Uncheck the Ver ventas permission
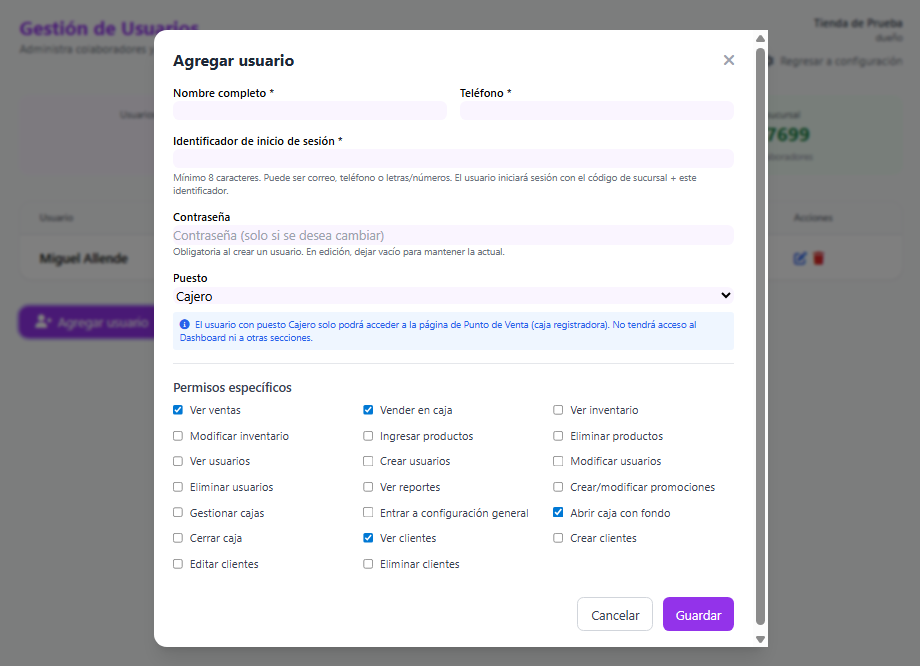The image size is (920, 666). pyautogui.click(x=178, y=410)
